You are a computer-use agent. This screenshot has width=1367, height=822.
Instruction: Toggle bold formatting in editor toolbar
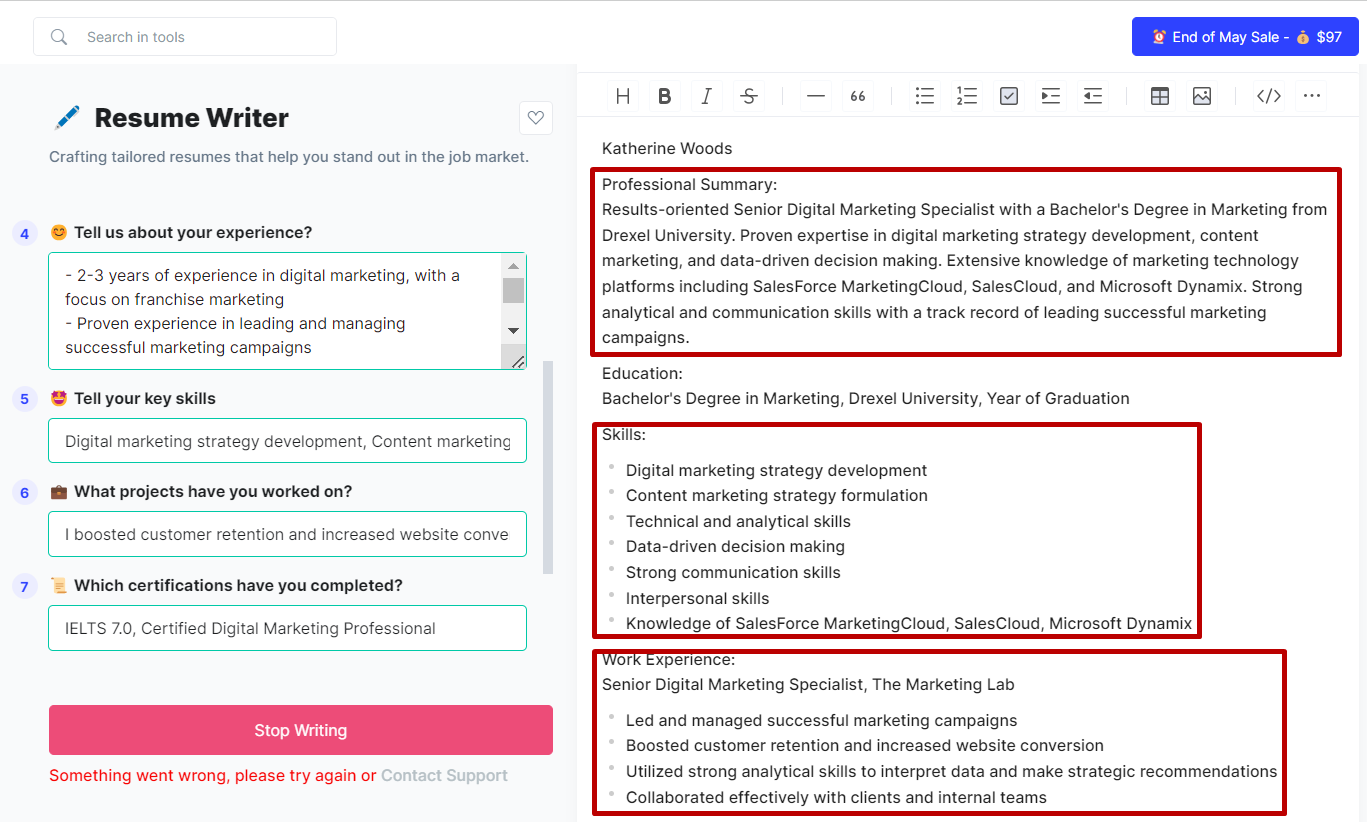click(x=664, y=96)
